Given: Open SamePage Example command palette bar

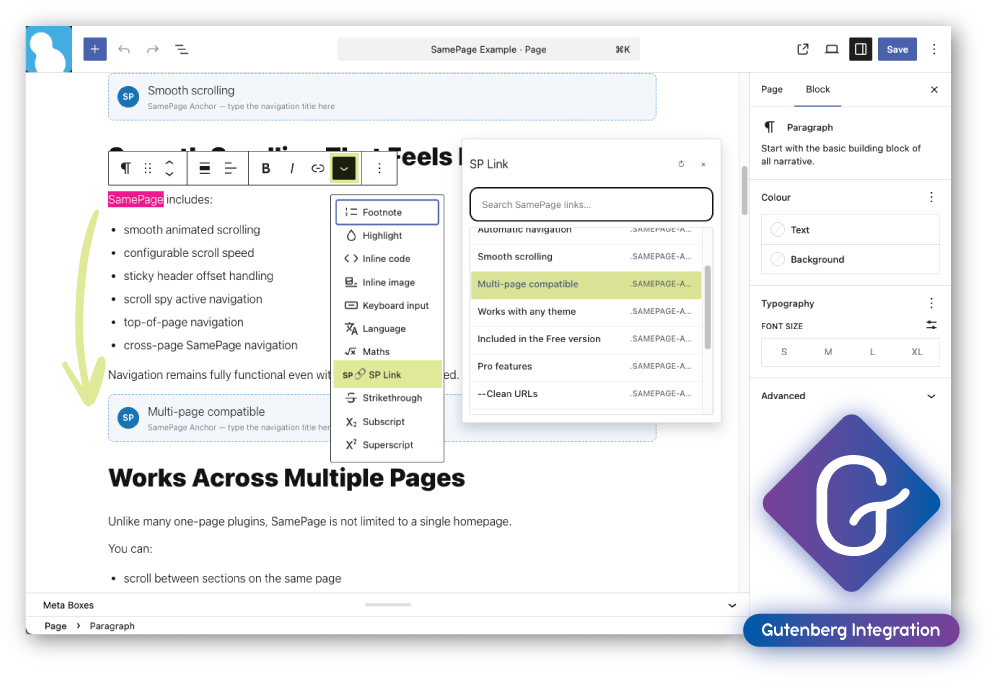Looking at the screenshot, I should coord(489,49).
